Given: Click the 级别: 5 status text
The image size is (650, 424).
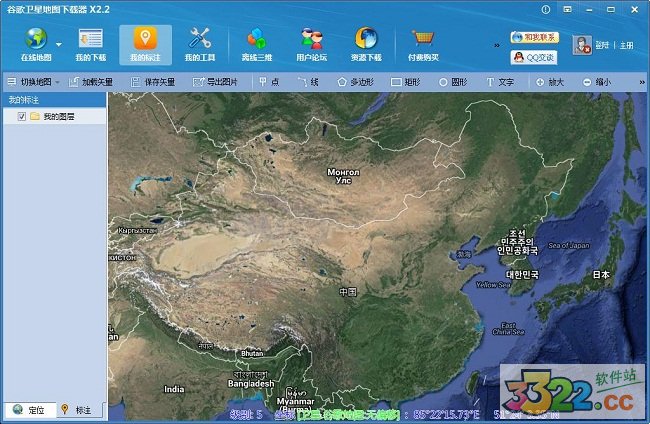Looking at the screenshot, I should point(246,414).
